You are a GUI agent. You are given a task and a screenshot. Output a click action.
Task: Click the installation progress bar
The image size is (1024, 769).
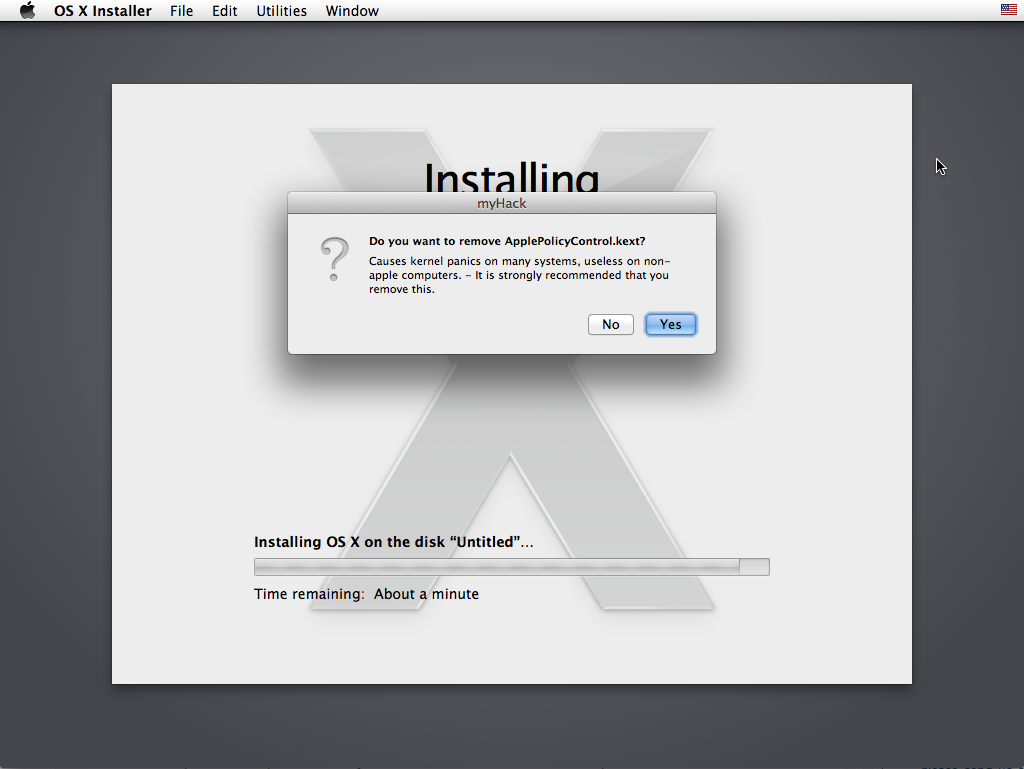[x=511, y=567]
